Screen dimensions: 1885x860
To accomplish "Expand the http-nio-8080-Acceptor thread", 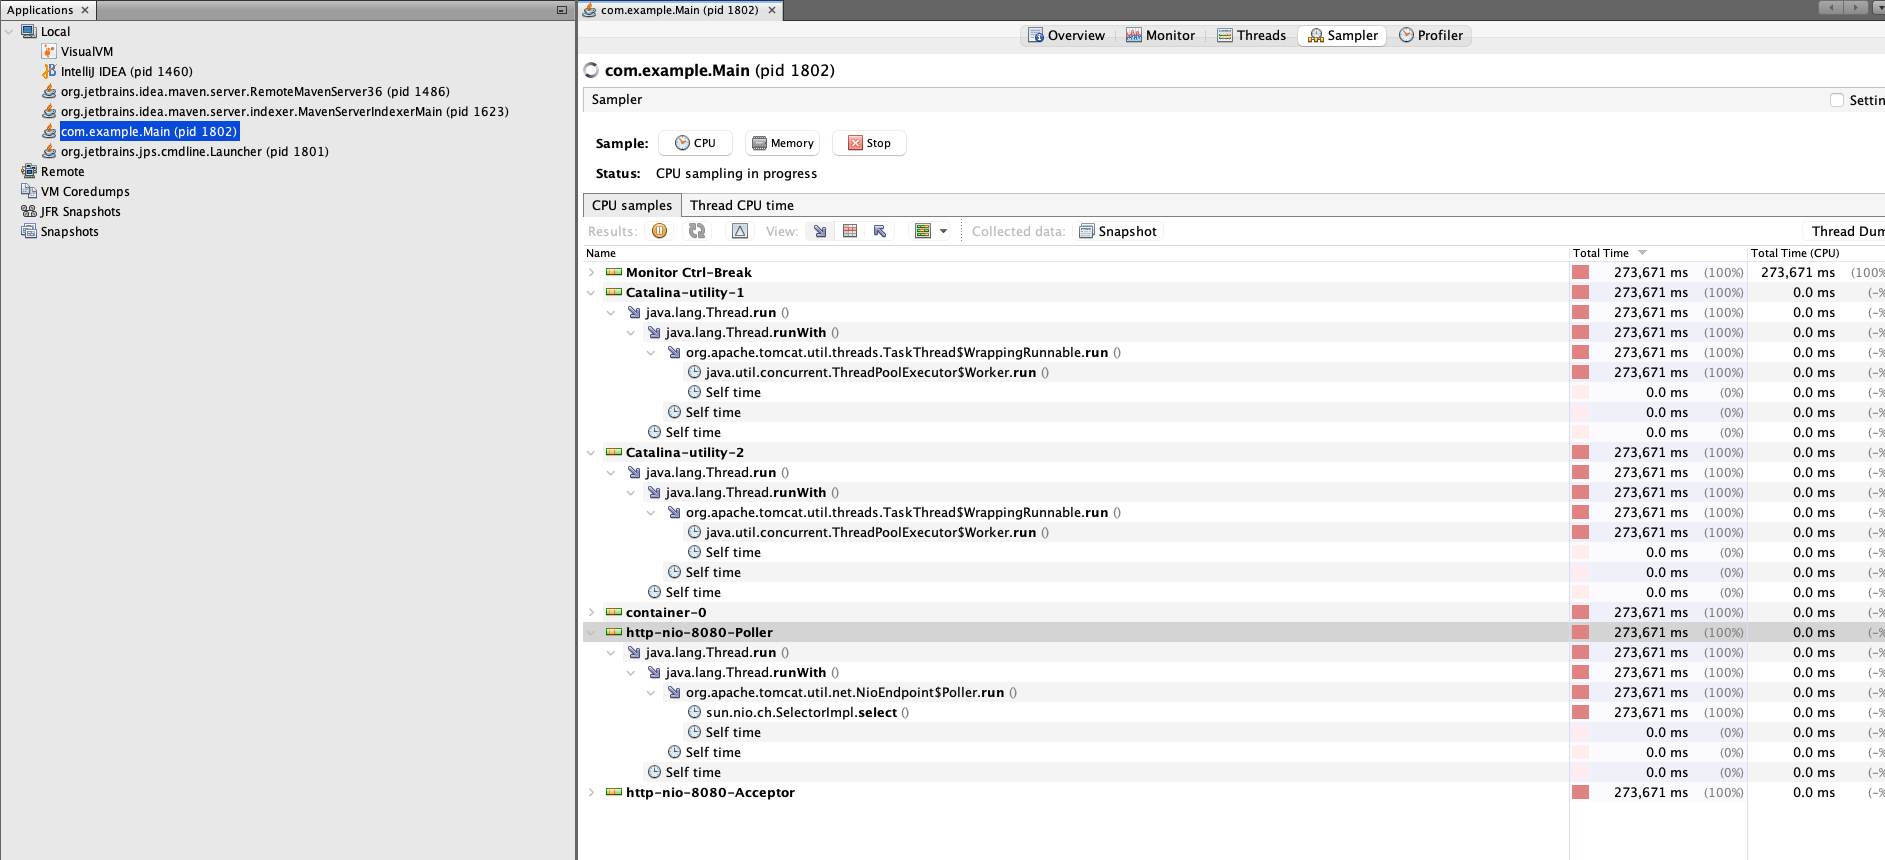I will [x=591, y=792].
